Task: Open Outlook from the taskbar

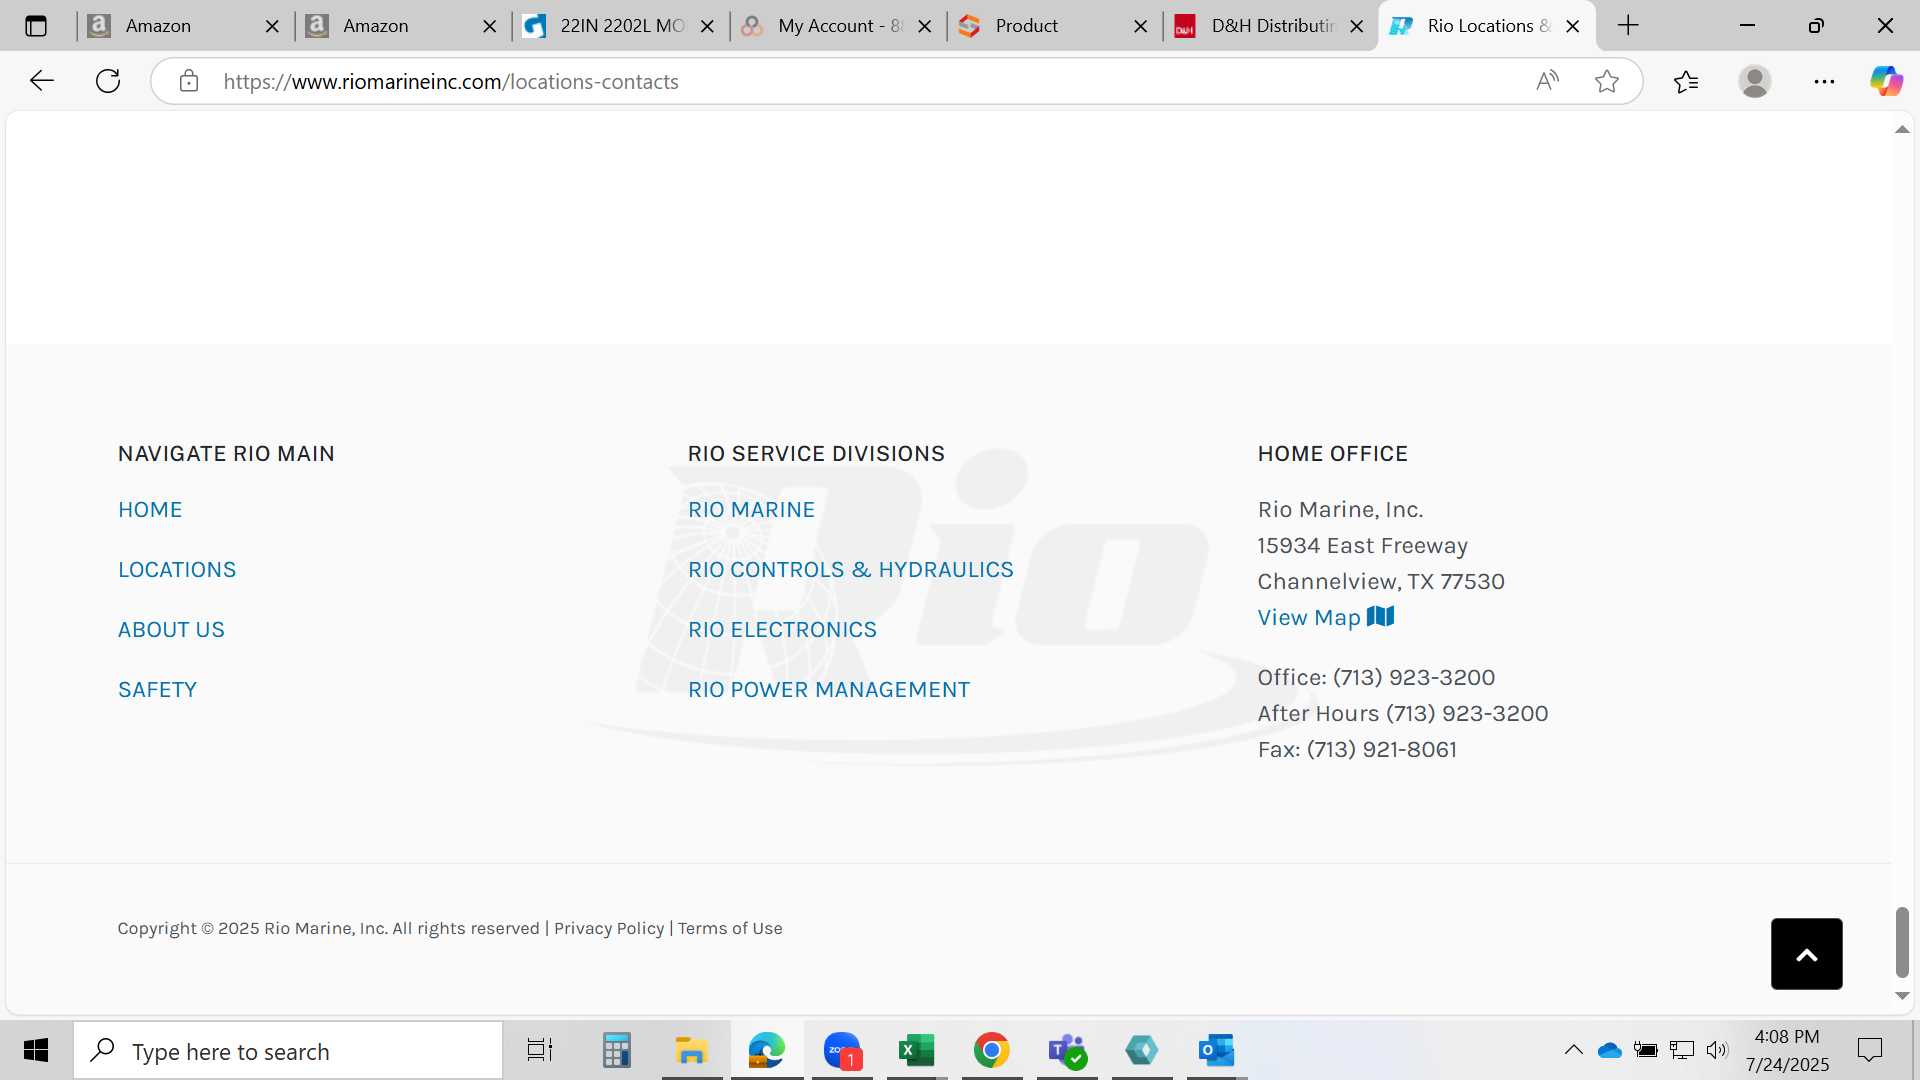Action: pyautogui.click(x=1217, y=1050)
